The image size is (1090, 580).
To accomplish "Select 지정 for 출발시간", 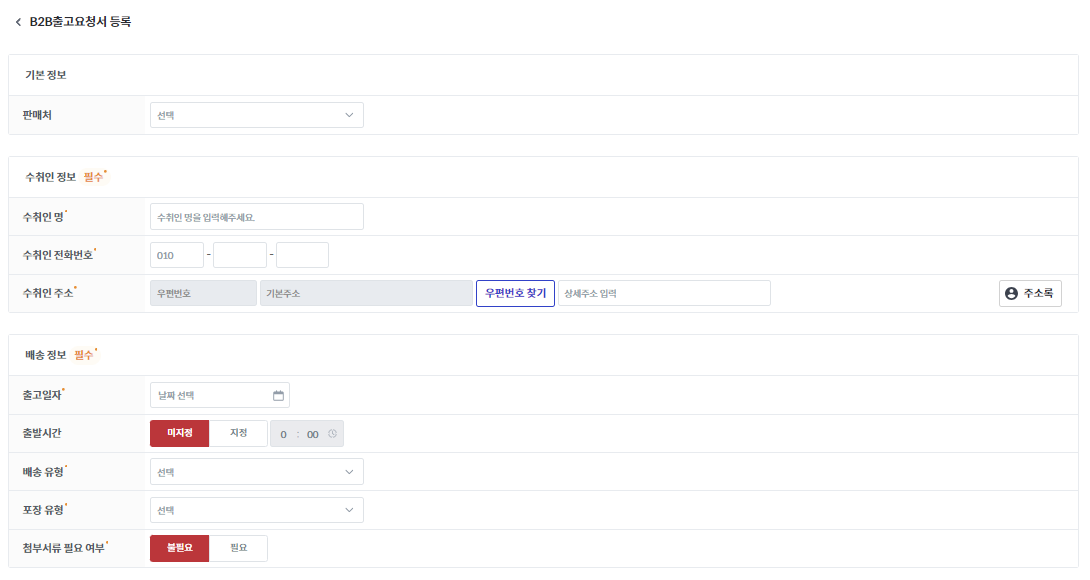I will (x=238, y=433).
